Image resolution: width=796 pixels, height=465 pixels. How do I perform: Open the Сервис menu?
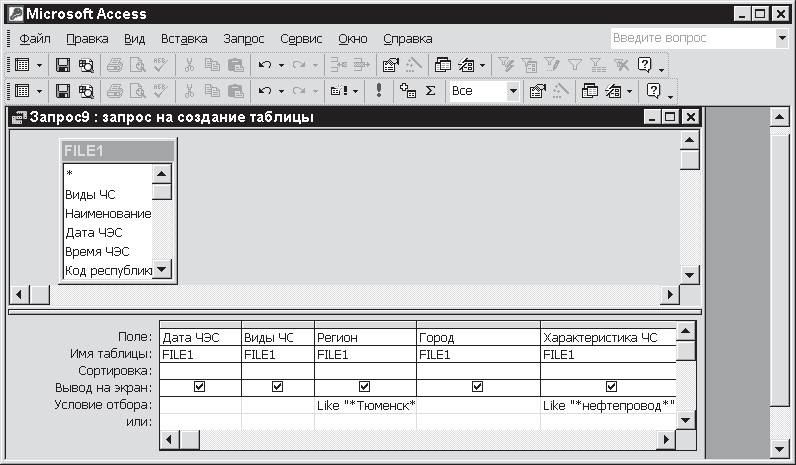pos(301,39)
